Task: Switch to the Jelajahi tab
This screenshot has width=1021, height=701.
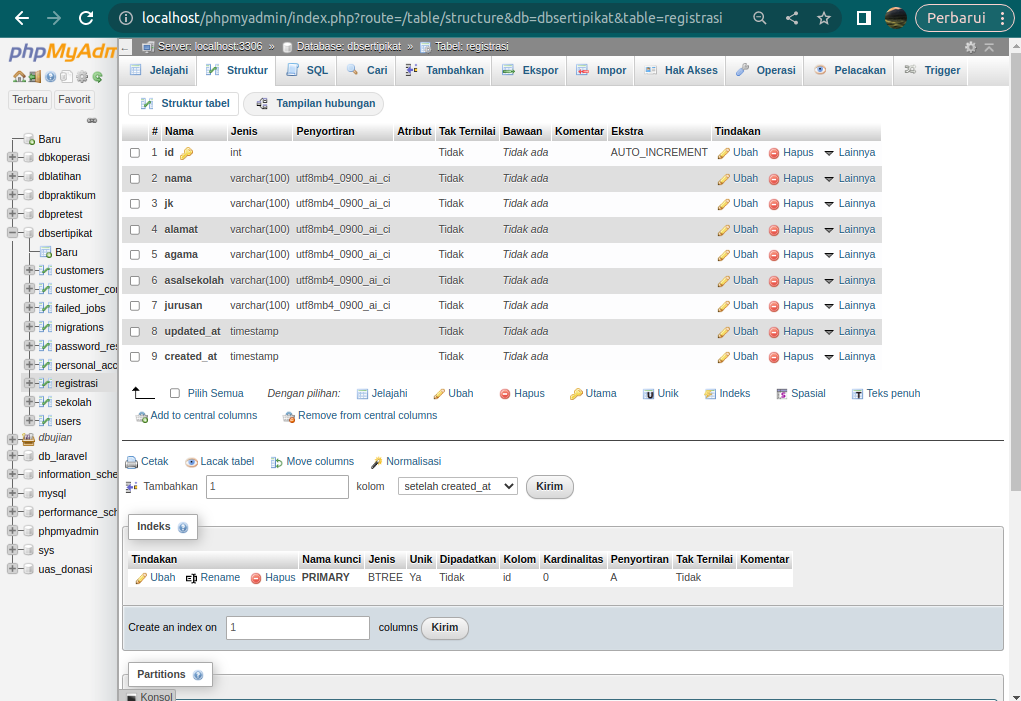Action: tap(159, 70)
